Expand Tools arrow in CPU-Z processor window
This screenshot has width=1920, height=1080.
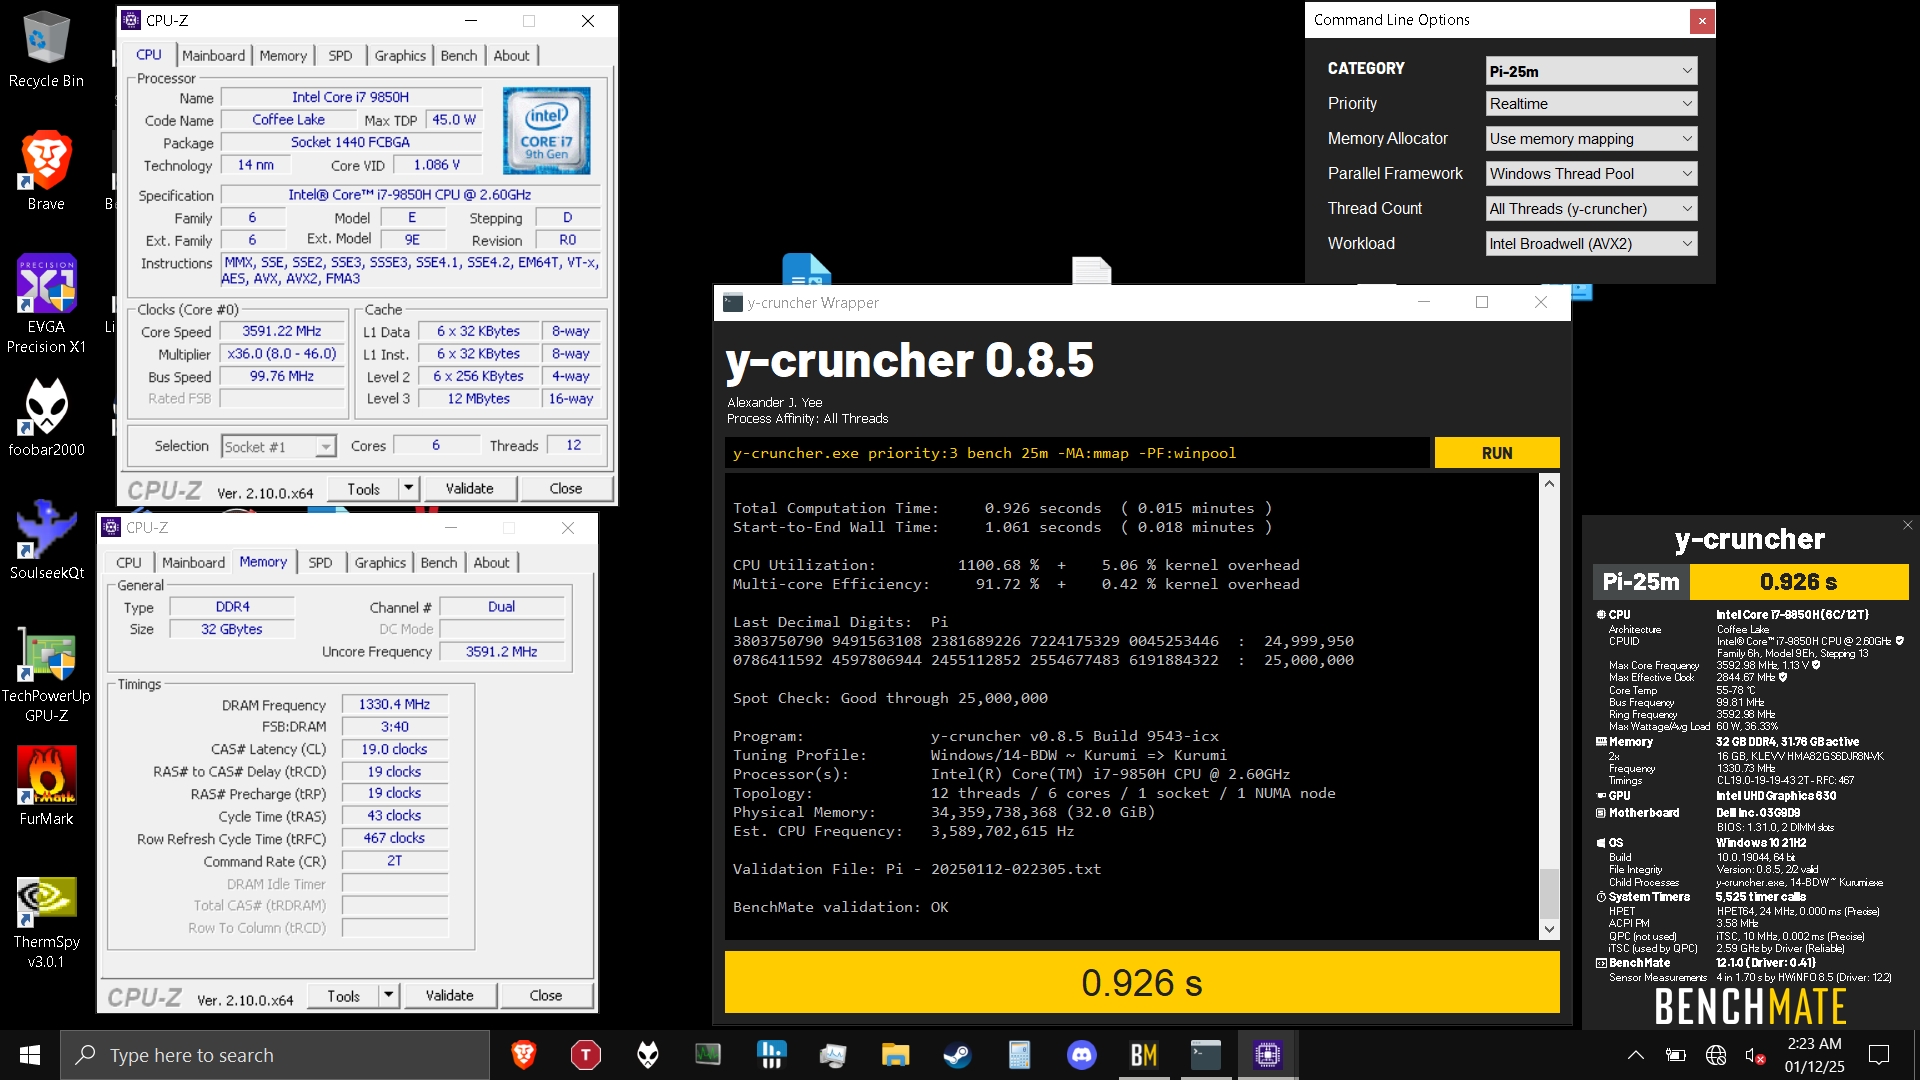point(408,488)
